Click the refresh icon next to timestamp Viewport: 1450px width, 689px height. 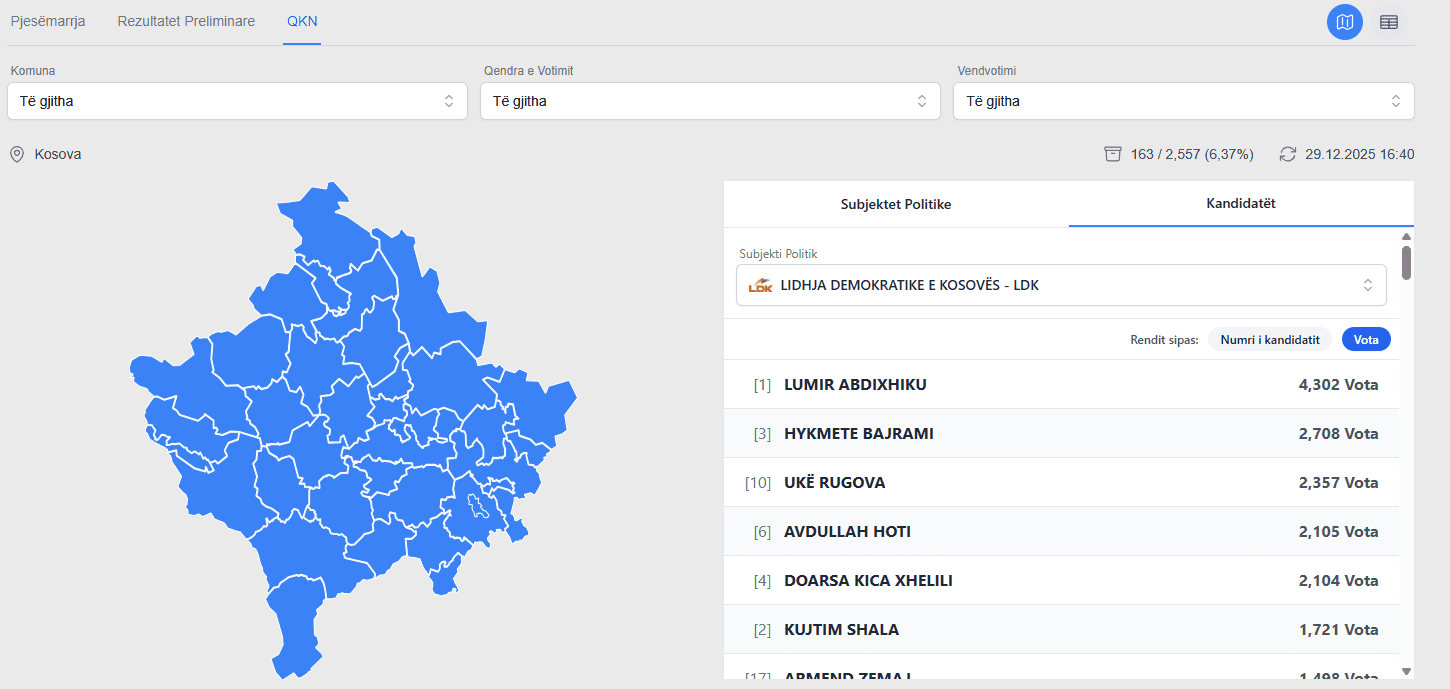[1288, 154]
